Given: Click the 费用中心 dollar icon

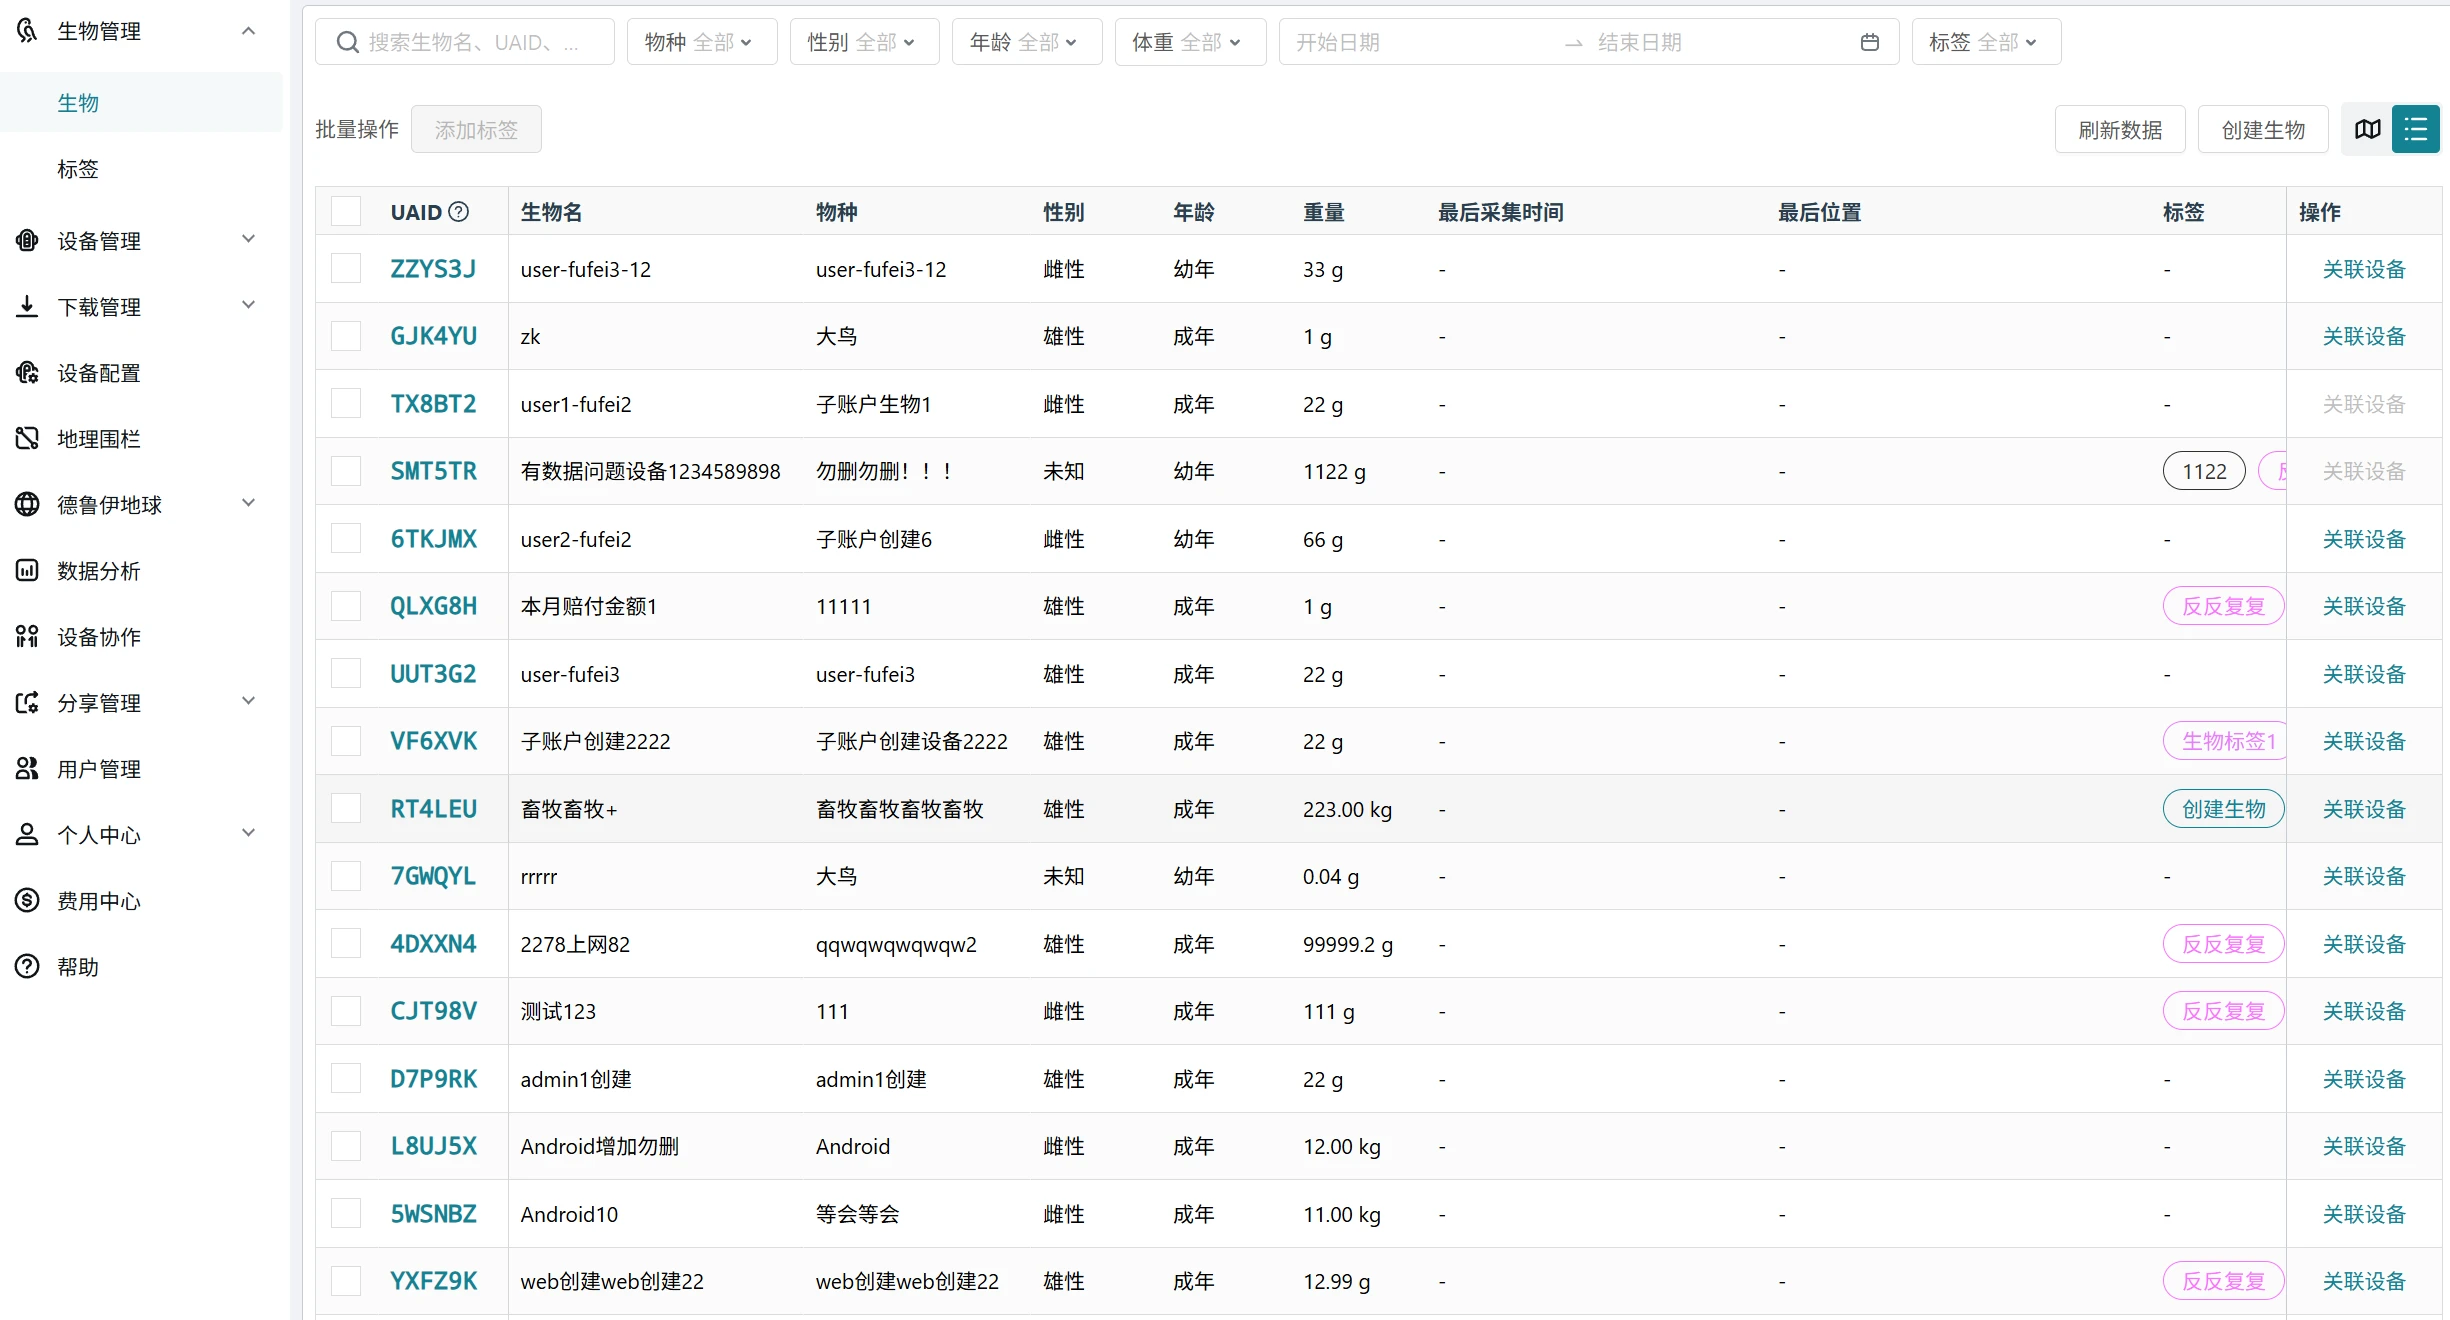Looking at the screenshot, I should pyautogui.click(x=27, y=900).
